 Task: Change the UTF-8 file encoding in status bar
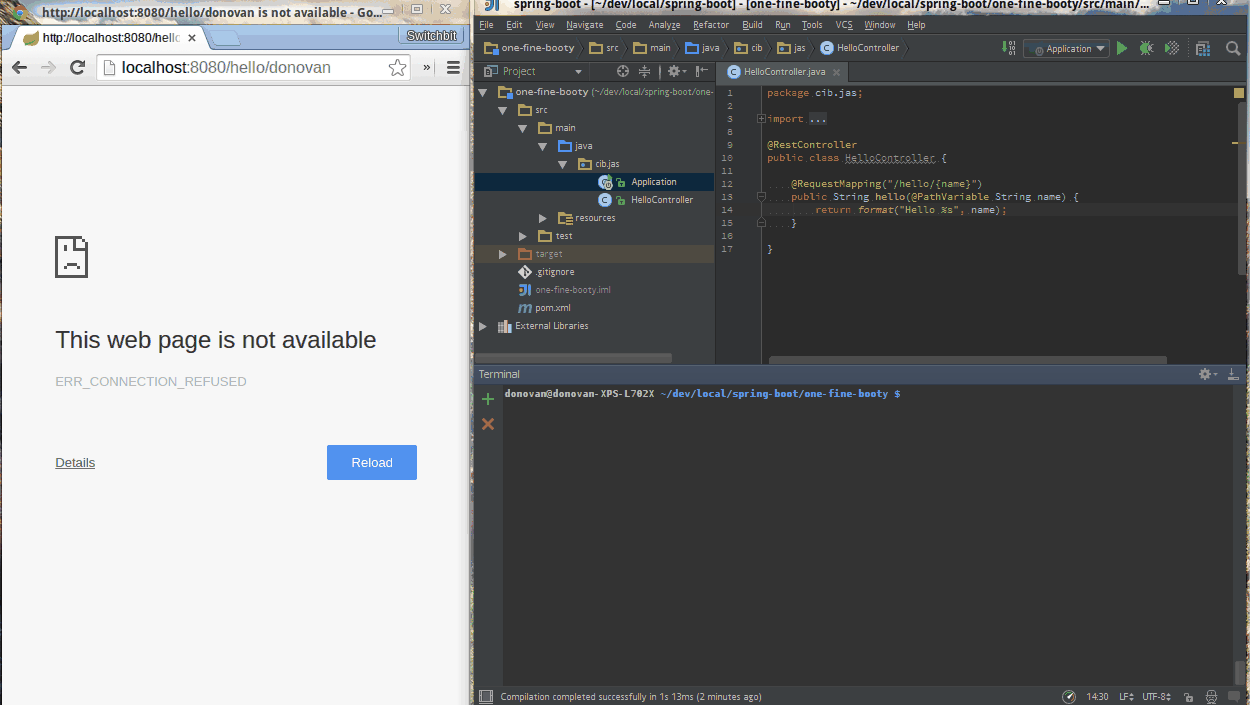coord(1156,697)
